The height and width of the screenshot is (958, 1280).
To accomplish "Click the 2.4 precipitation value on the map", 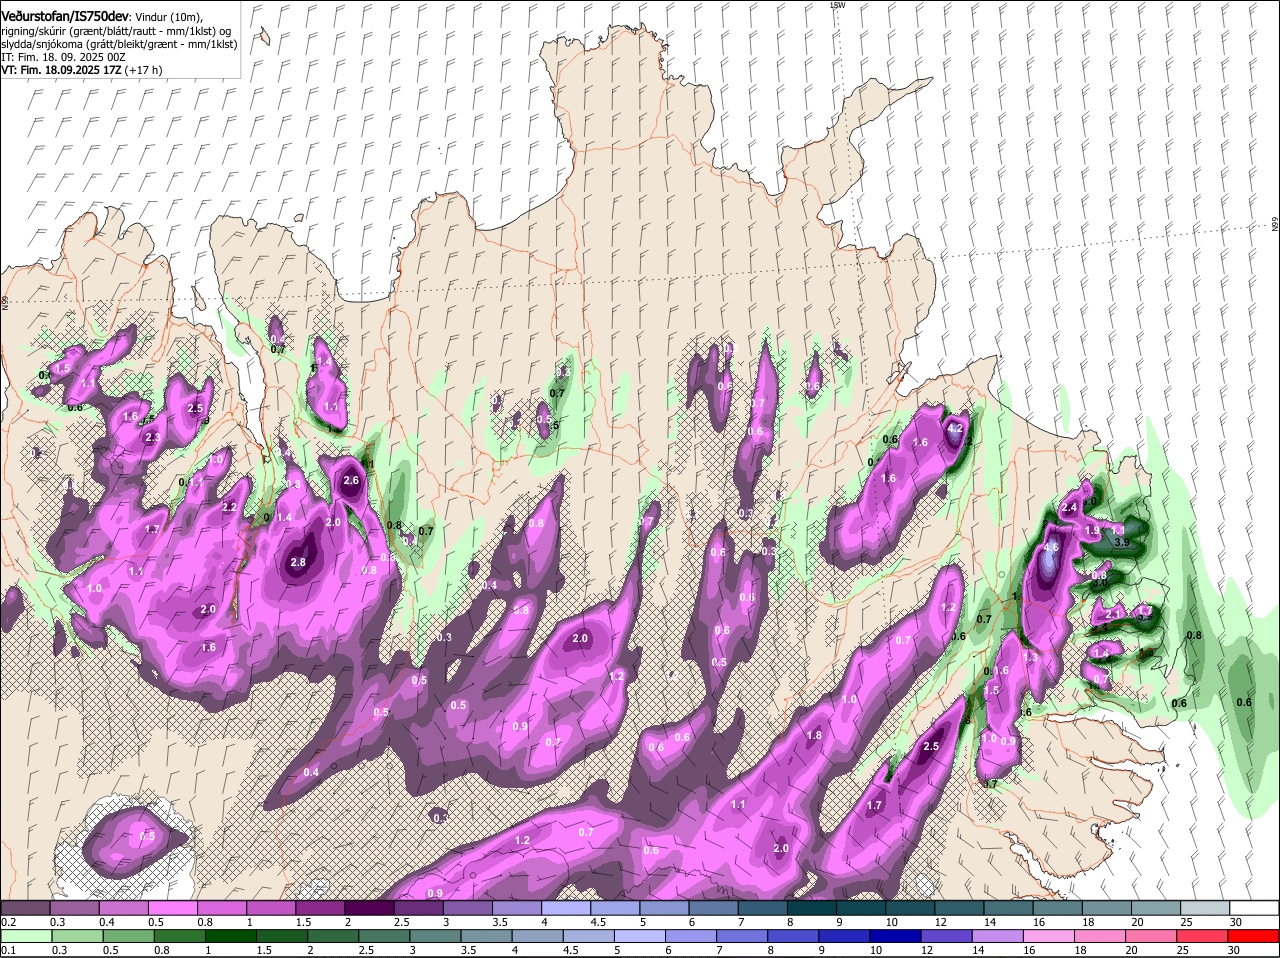I will point(1069,508).
